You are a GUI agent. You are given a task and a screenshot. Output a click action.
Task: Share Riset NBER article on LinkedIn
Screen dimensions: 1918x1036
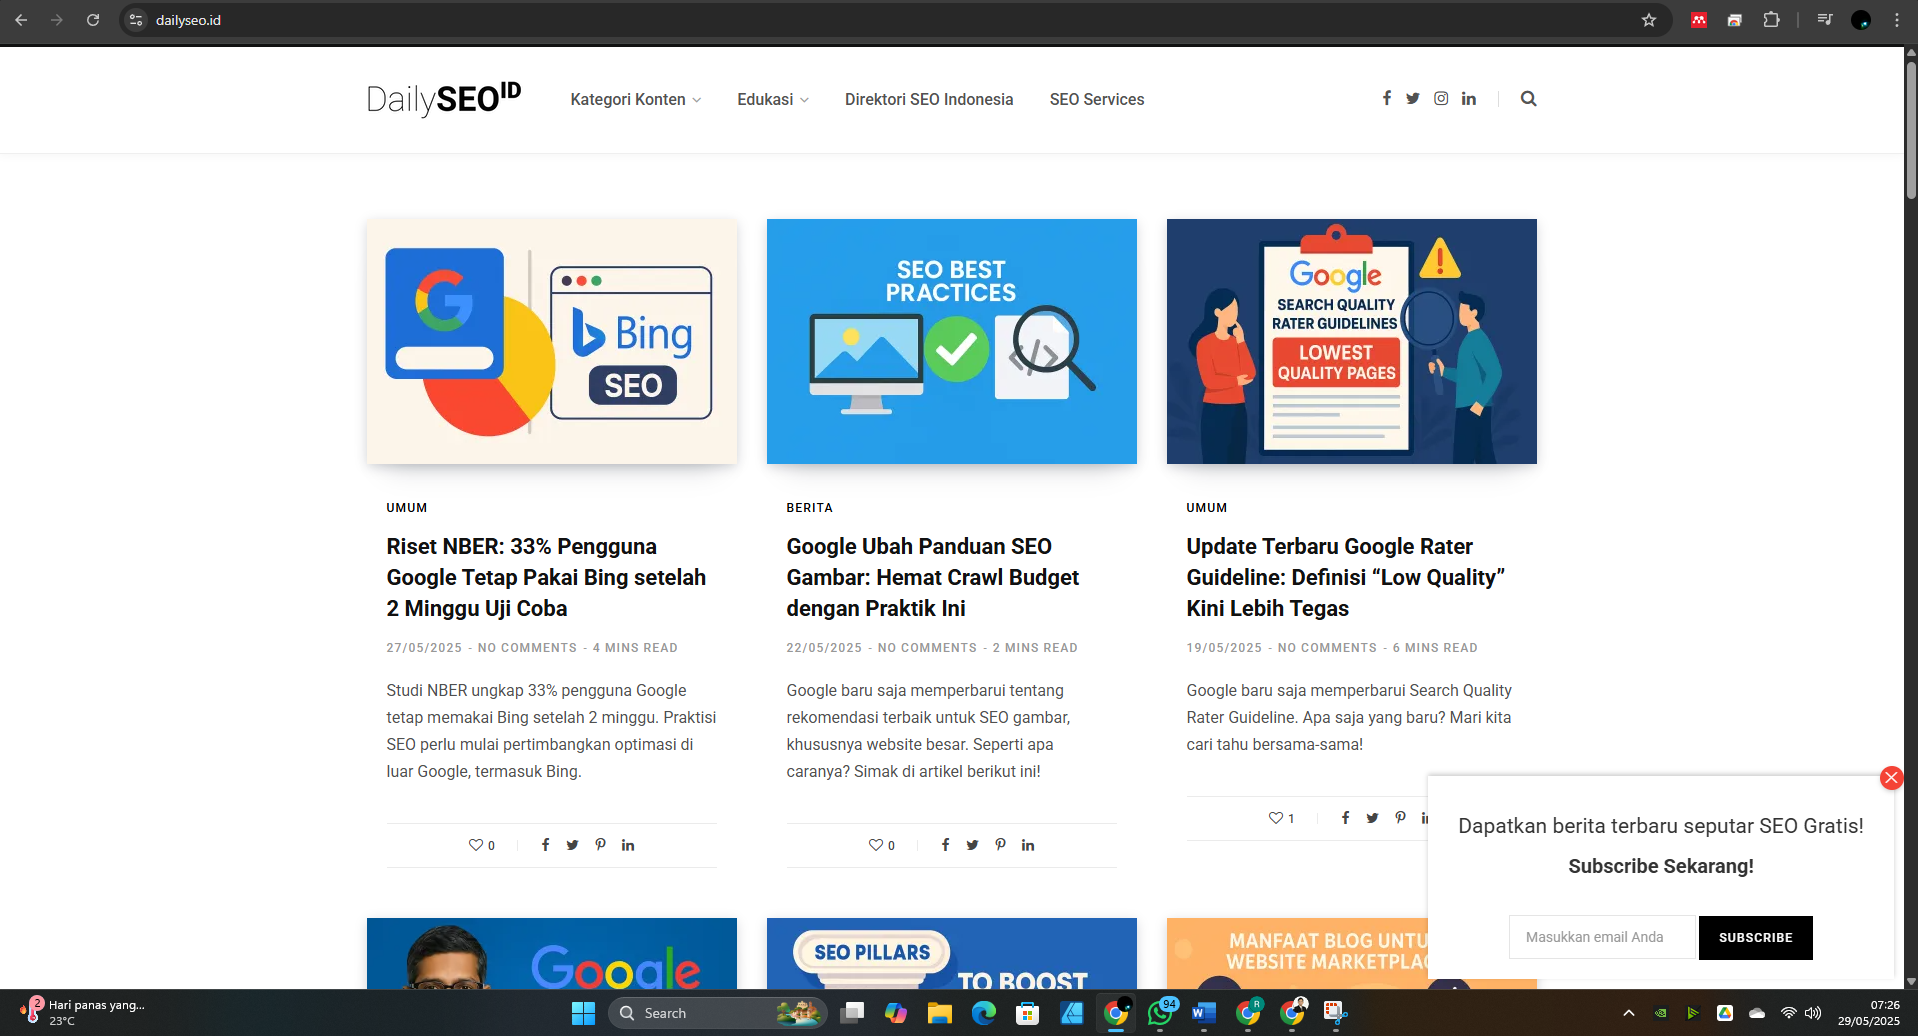628,845
